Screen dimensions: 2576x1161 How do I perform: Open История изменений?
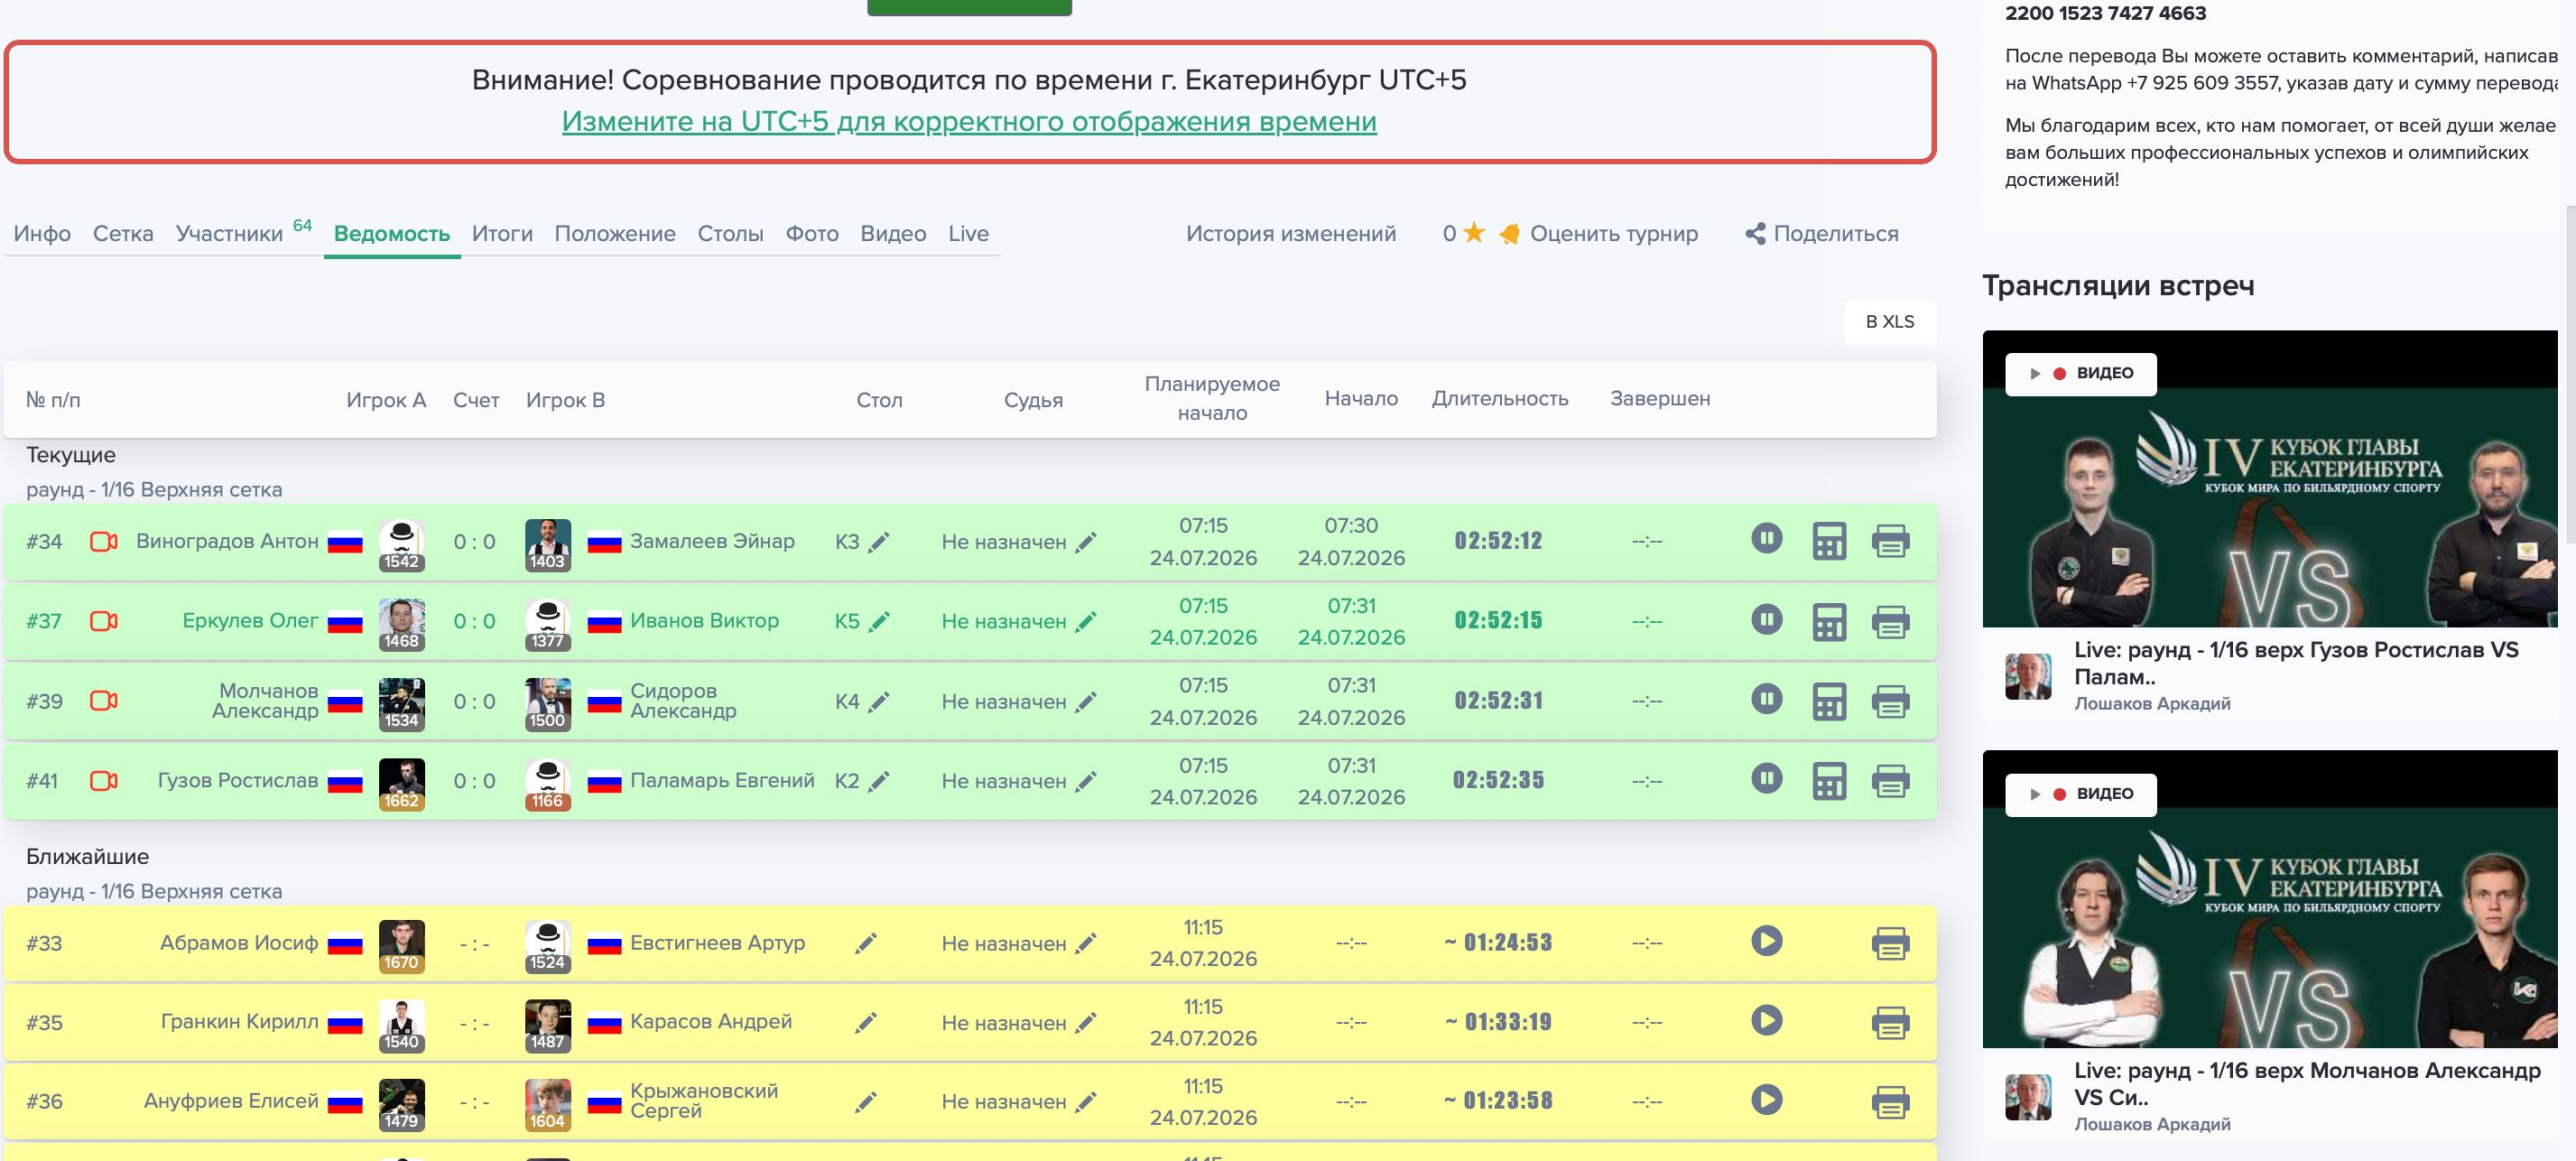(1291, 234)
